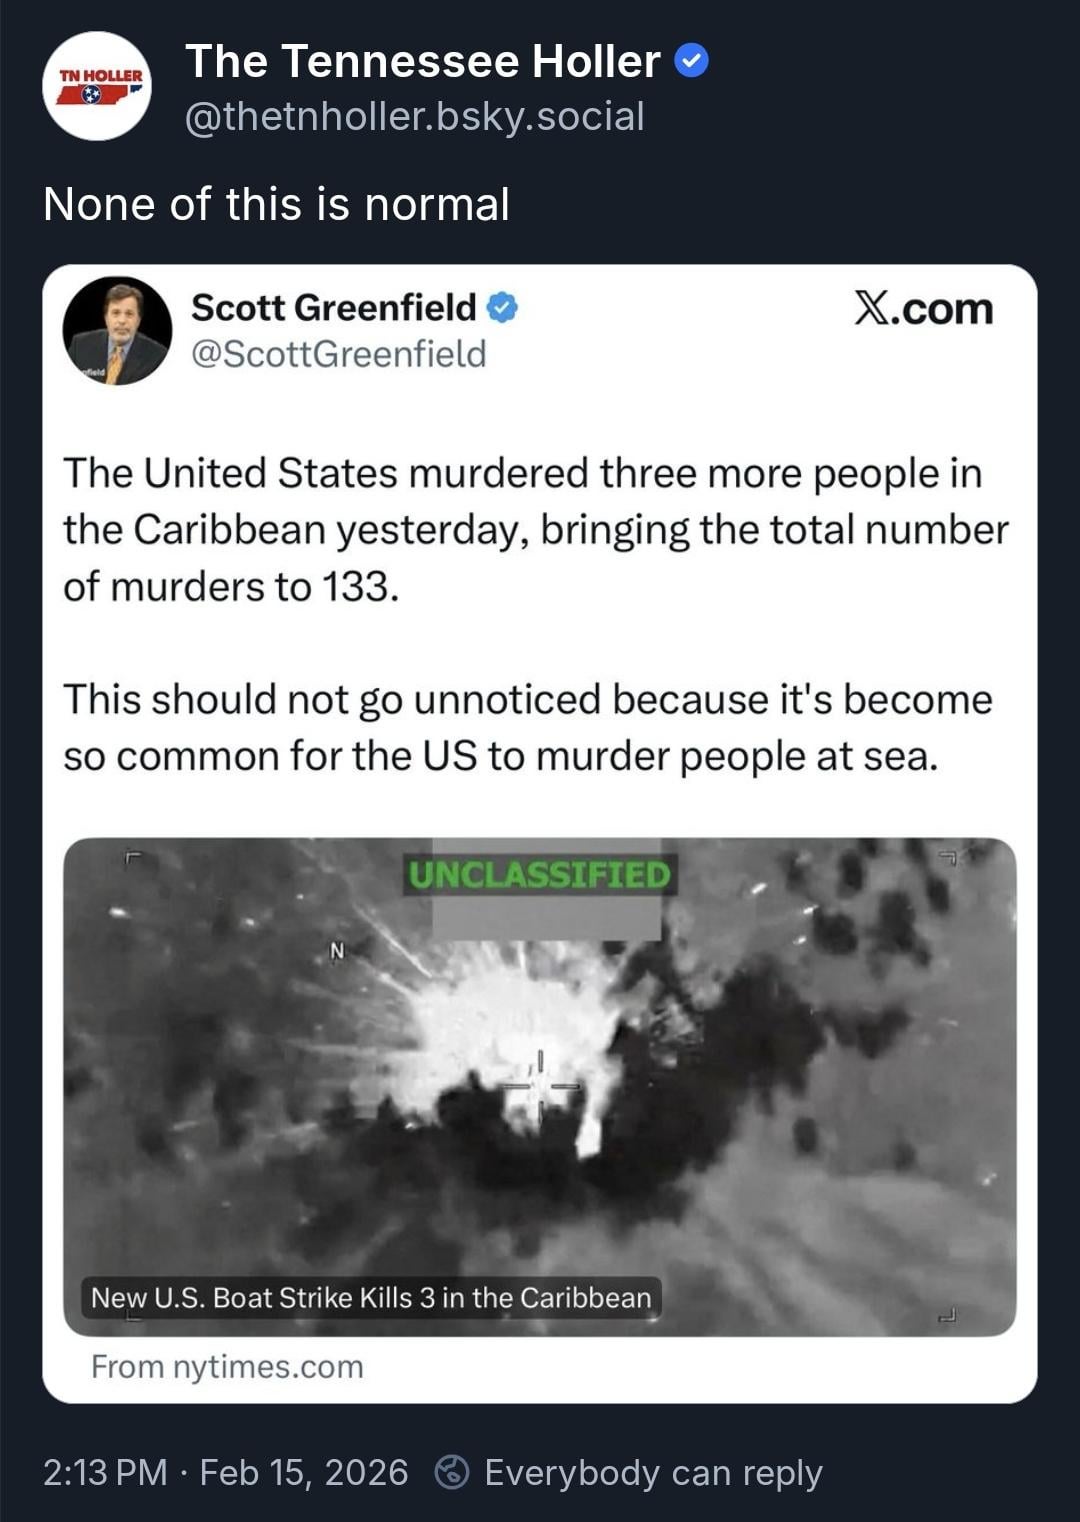The image size is (1080, 1522).
Task: Open the @thetnholler.bsky.social handle
Action: pyautogui.click(x=415, y=117)
